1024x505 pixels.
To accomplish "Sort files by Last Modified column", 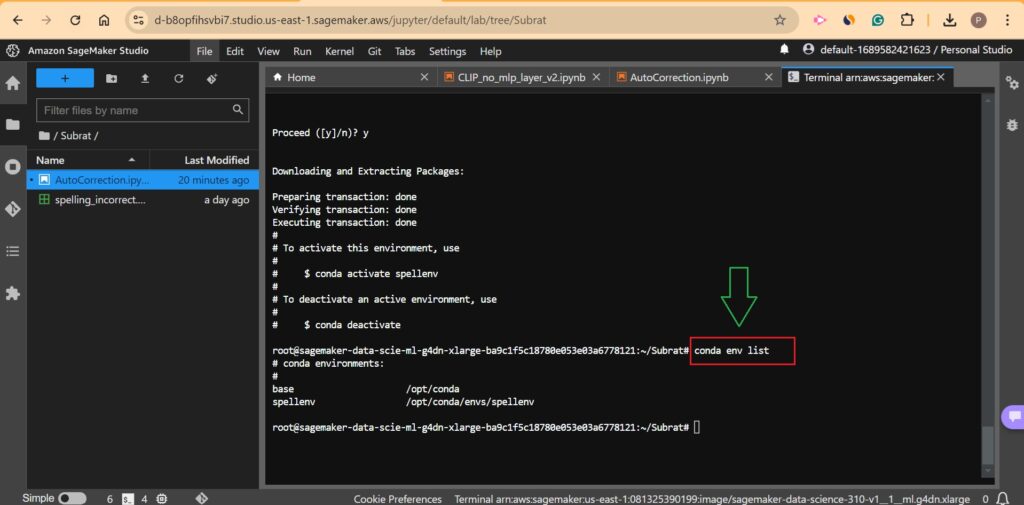I will 216,160.
